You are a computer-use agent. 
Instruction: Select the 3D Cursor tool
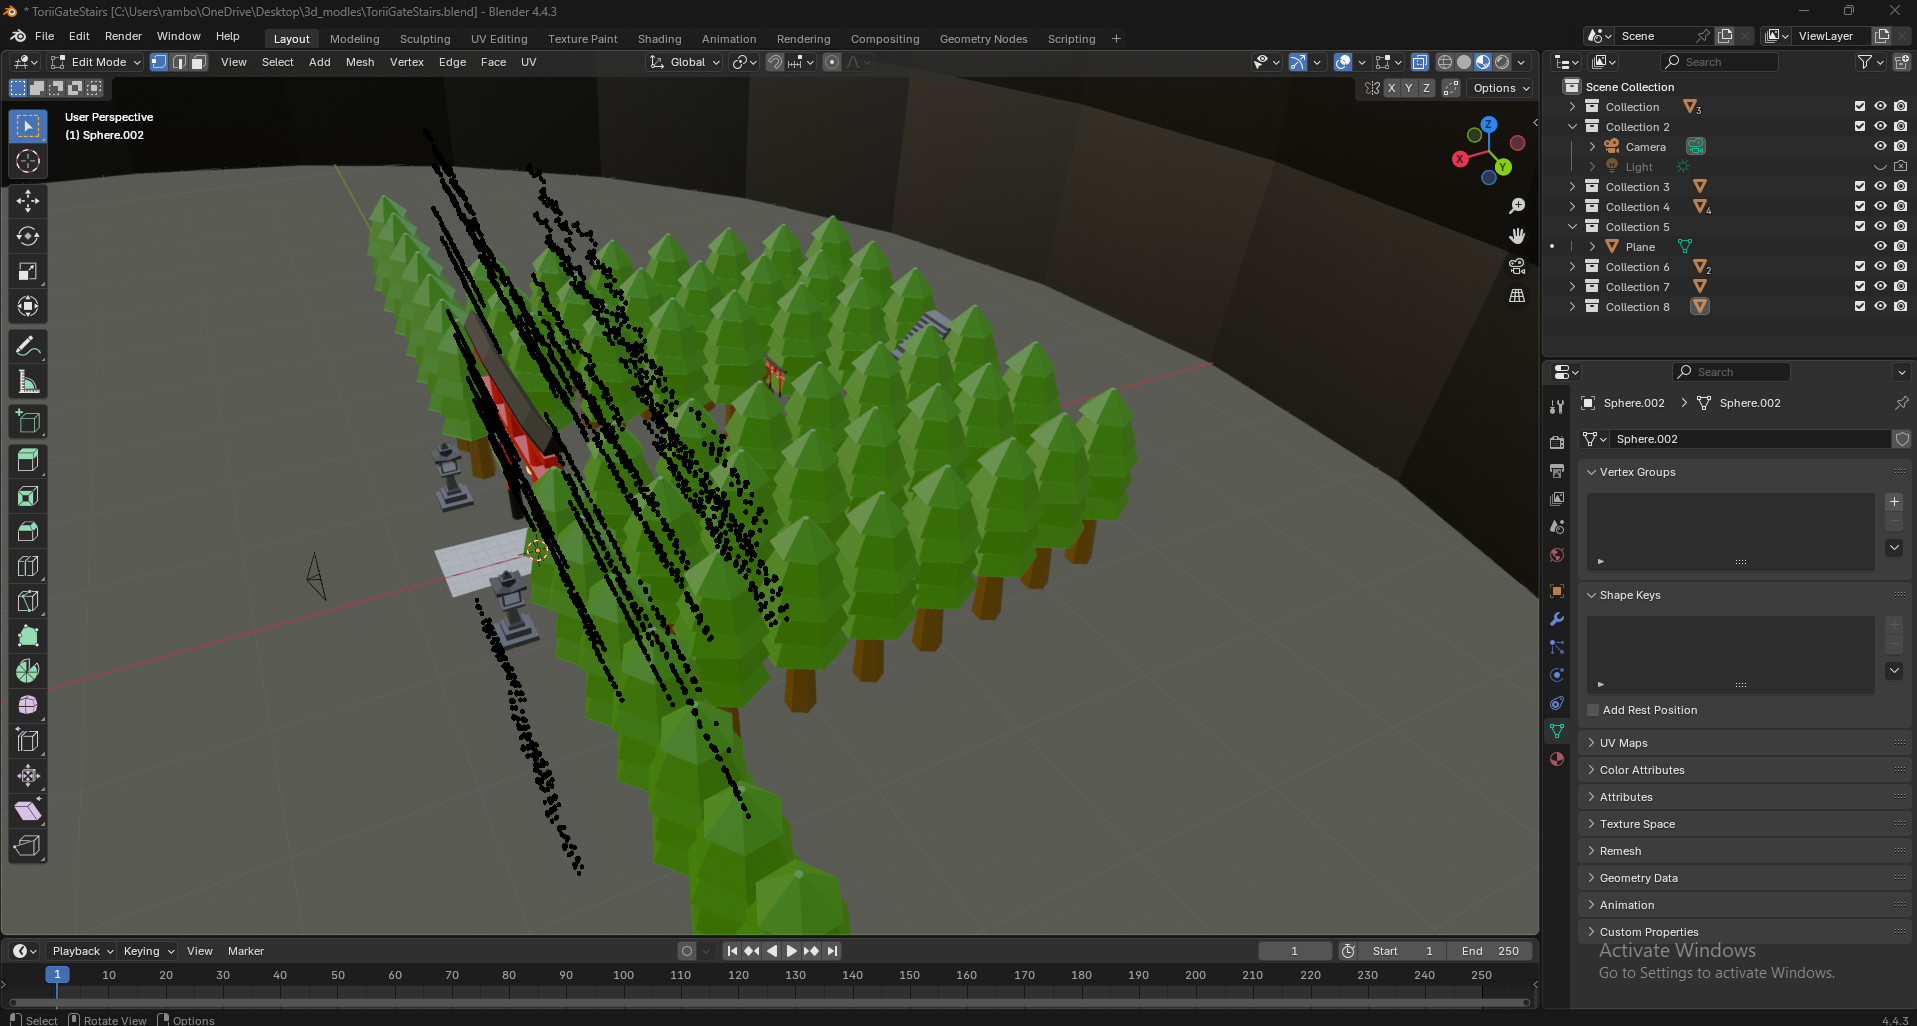click(28, 161)
